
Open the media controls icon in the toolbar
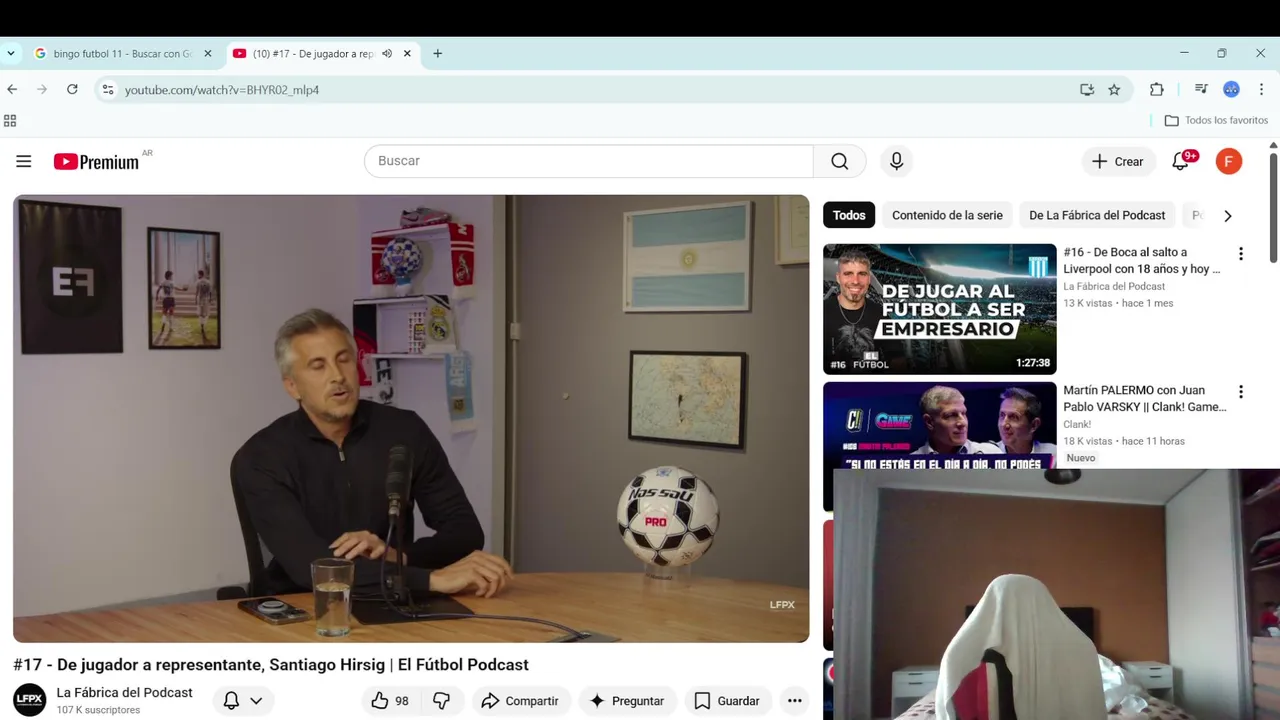point(1201,90)
